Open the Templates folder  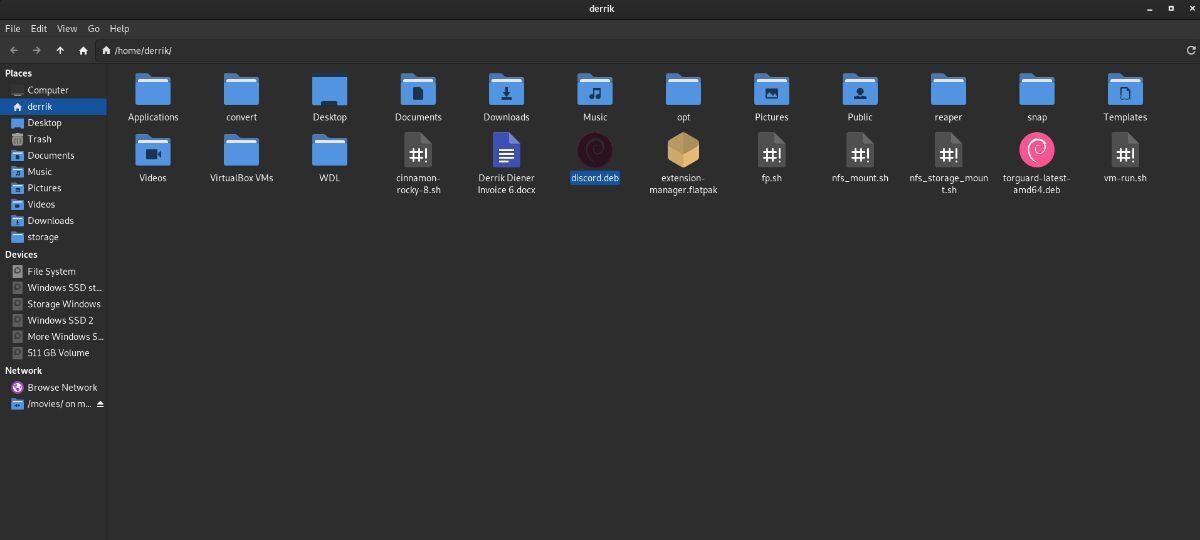click(1125, 90)
